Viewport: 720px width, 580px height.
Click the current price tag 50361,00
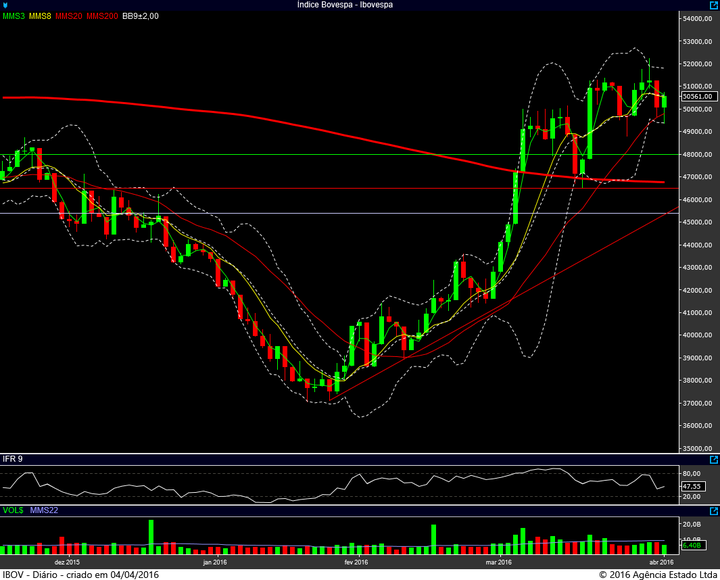[x=698, y=96]
